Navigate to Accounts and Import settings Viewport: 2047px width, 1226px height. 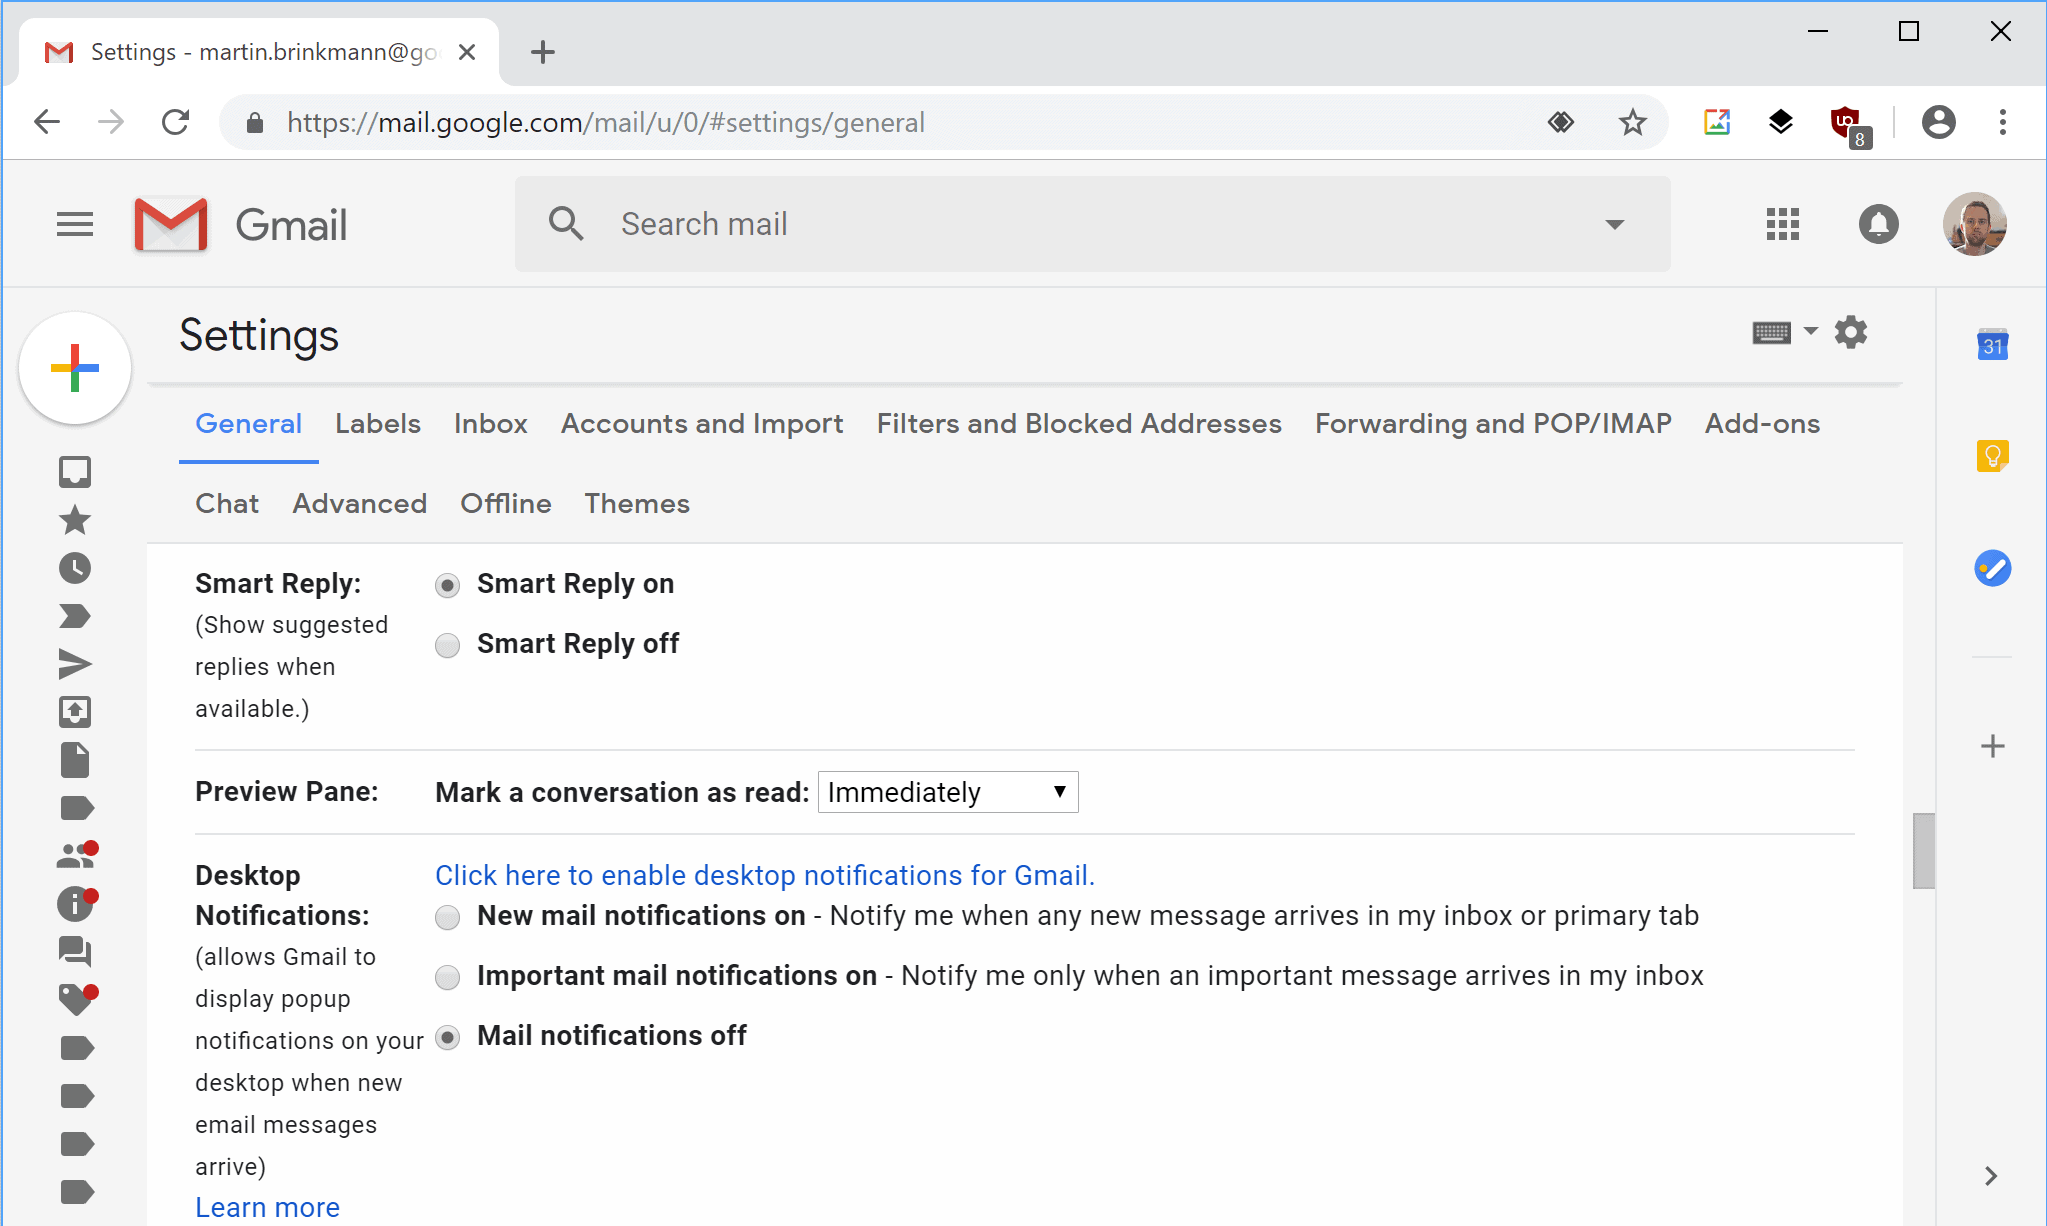(x=702, y=425)
